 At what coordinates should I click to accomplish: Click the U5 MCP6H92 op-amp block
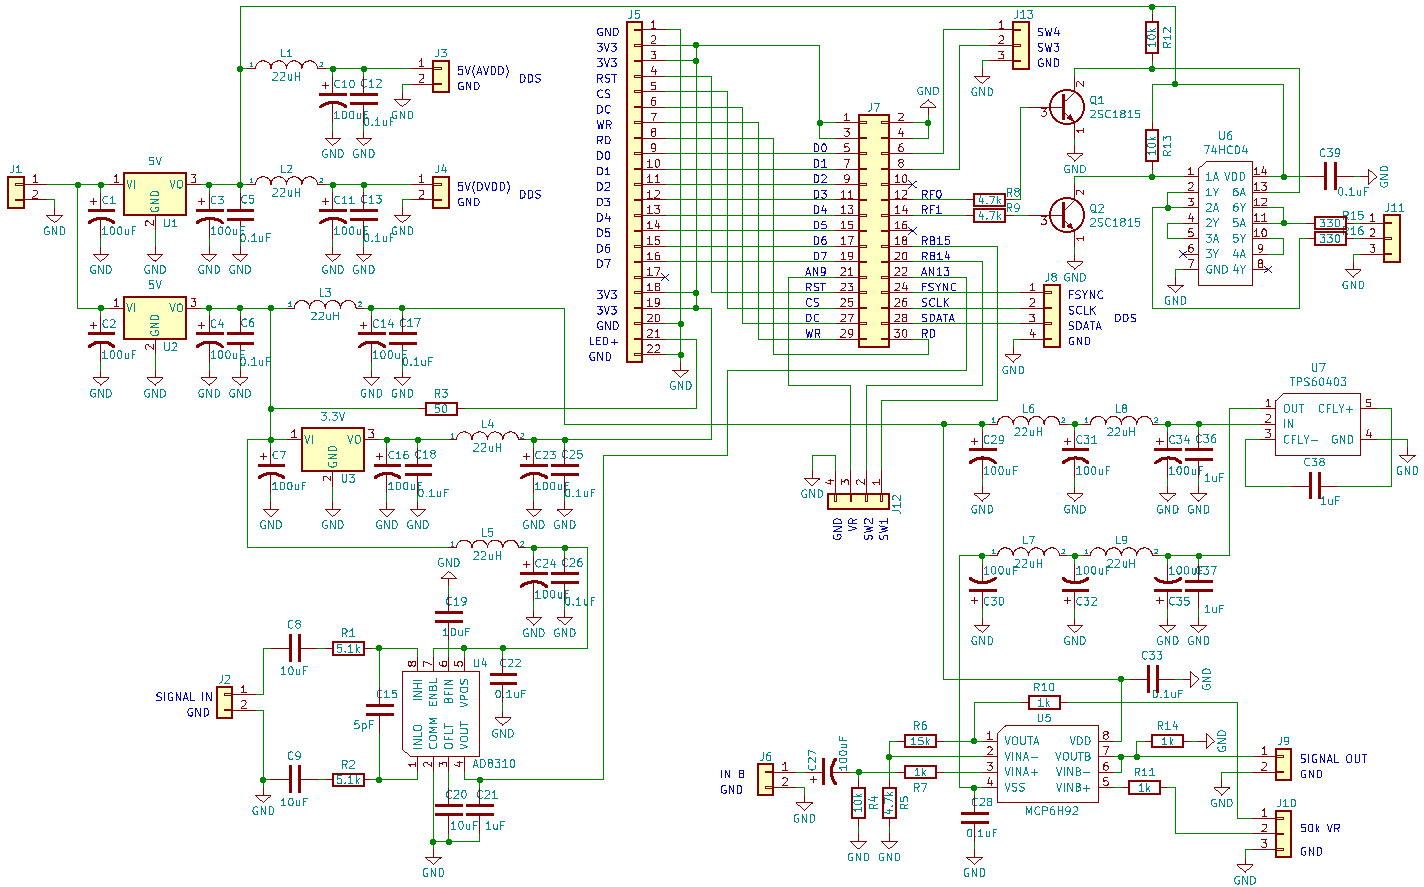coord(1047,763)
